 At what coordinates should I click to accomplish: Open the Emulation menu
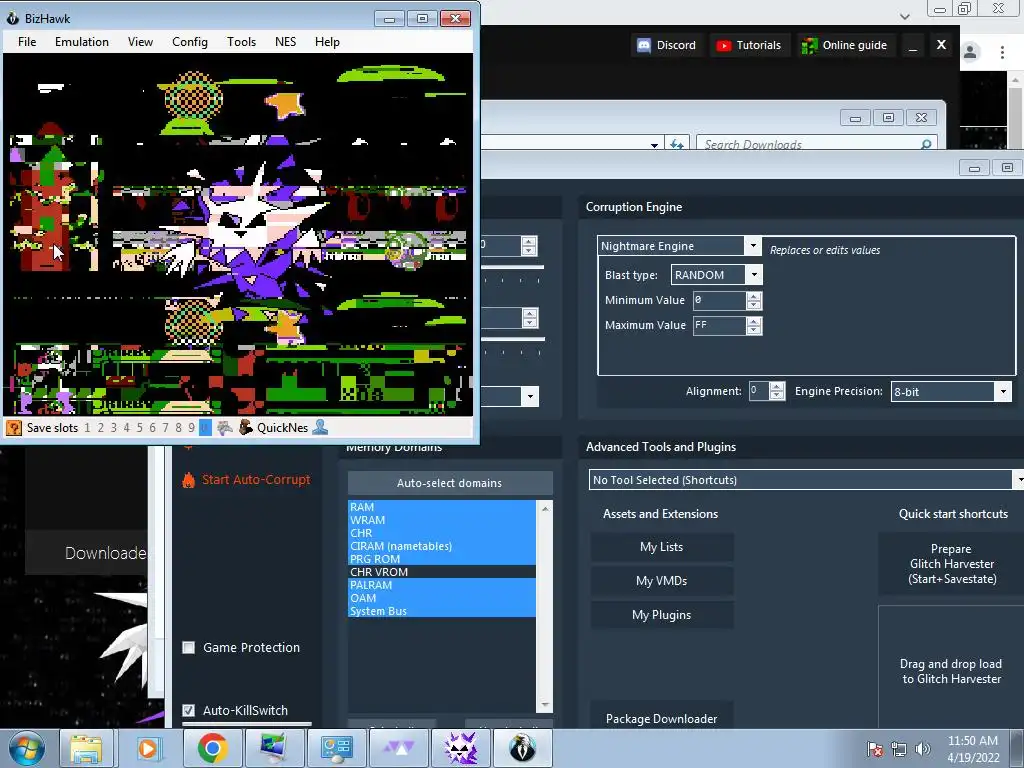(82, 42)
